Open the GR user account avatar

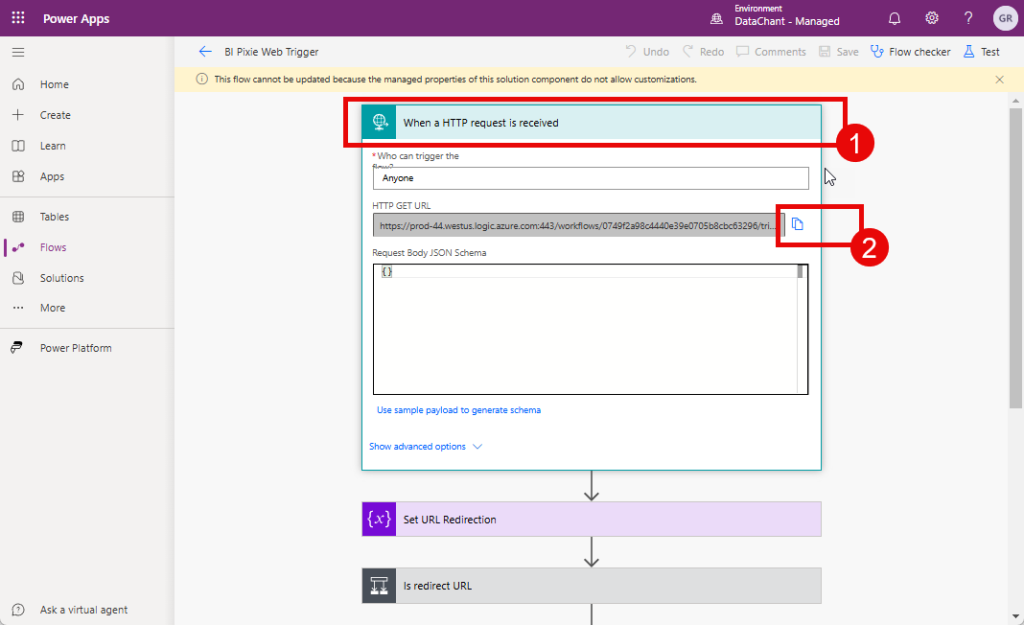(1003, 18)
